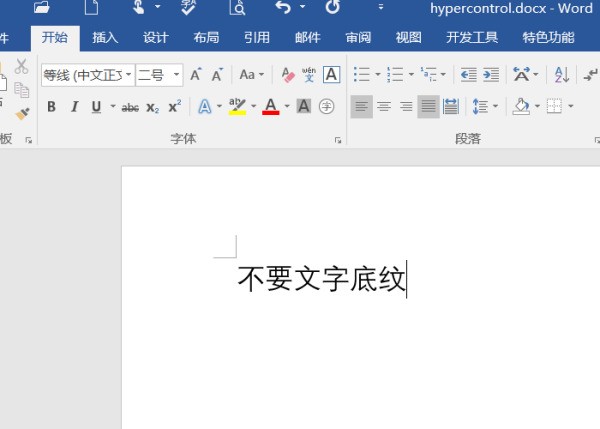The width and height of the screenshot is (600, 429).
Task: Open underline style dropdown arrow
Action: click(113, 106)
